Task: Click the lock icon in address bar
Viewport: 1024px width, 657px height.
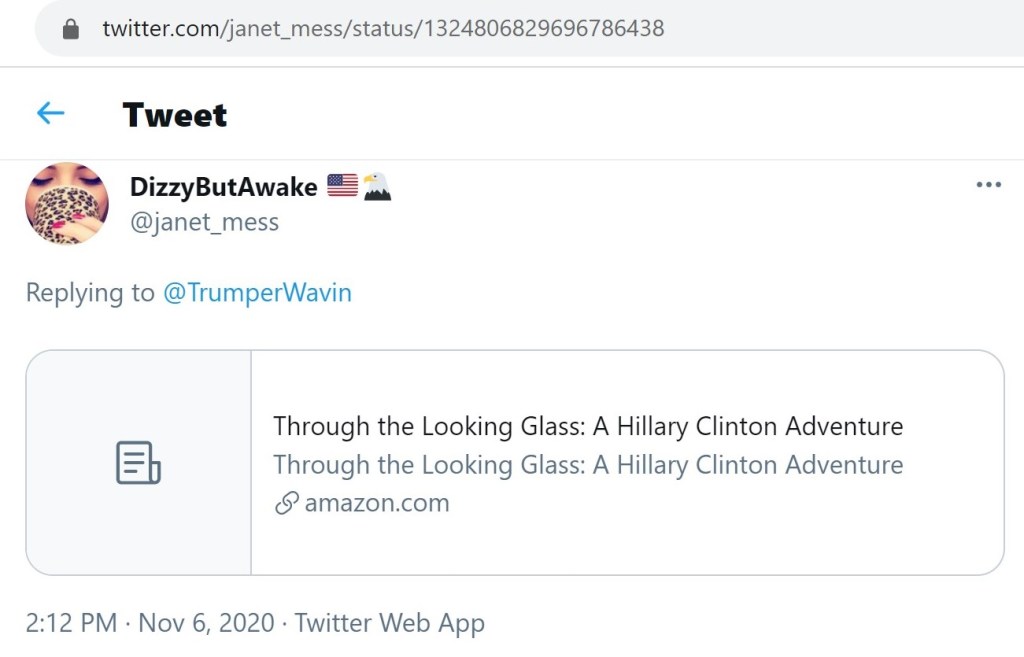Action: [x=70, y=29]
